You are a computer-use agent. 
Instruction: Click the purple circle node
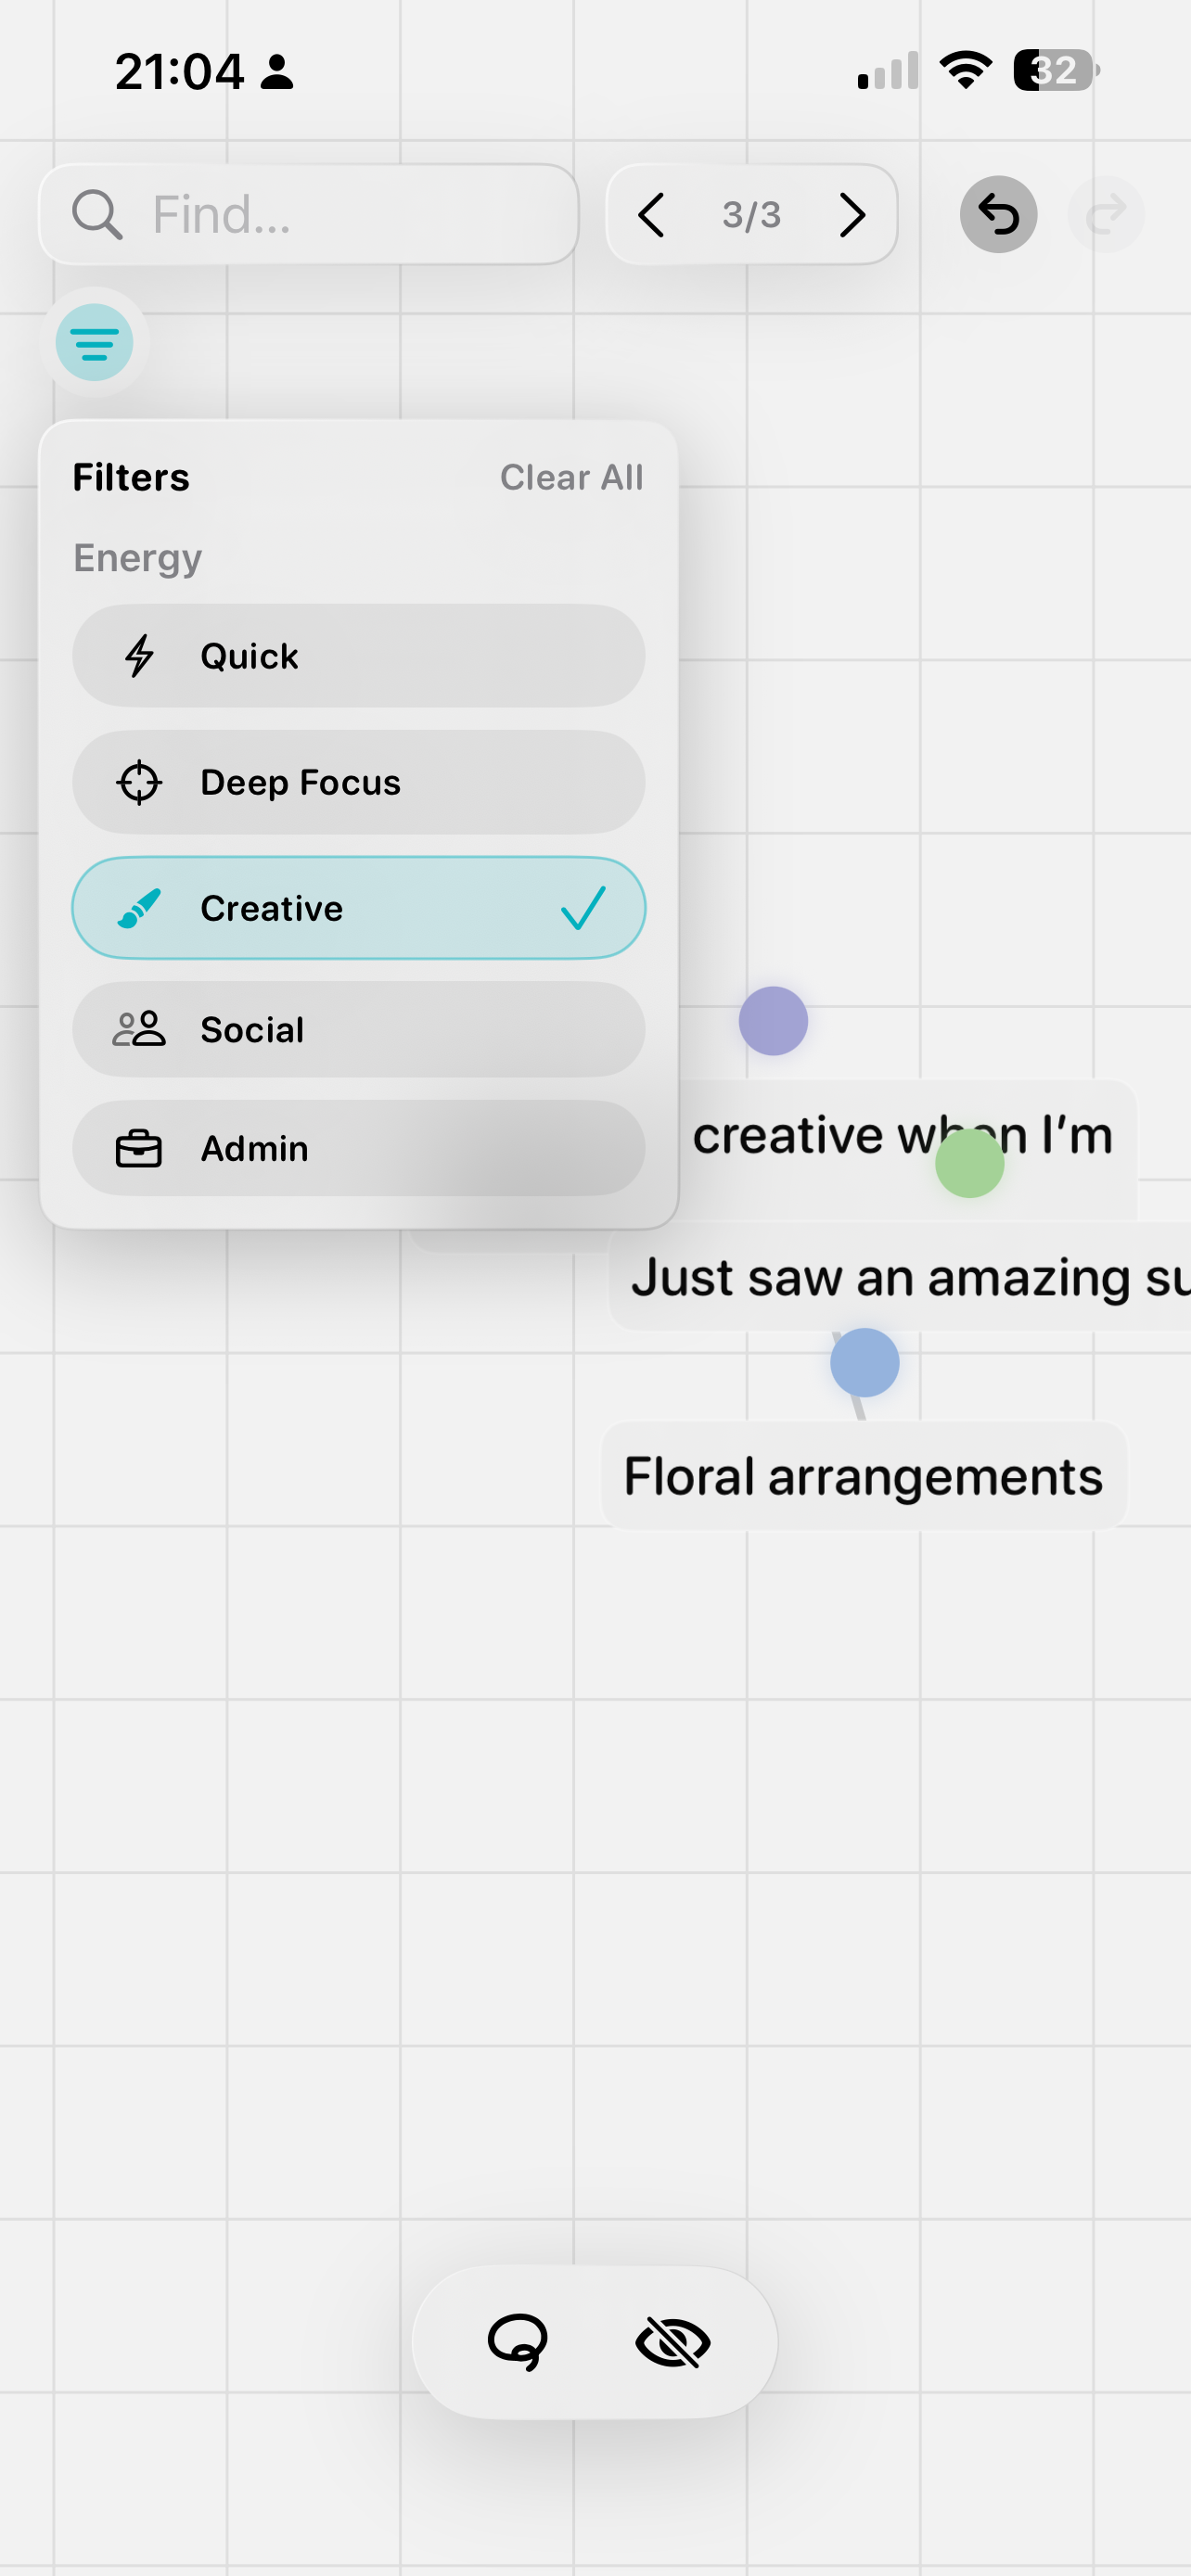coord(773,1021)
